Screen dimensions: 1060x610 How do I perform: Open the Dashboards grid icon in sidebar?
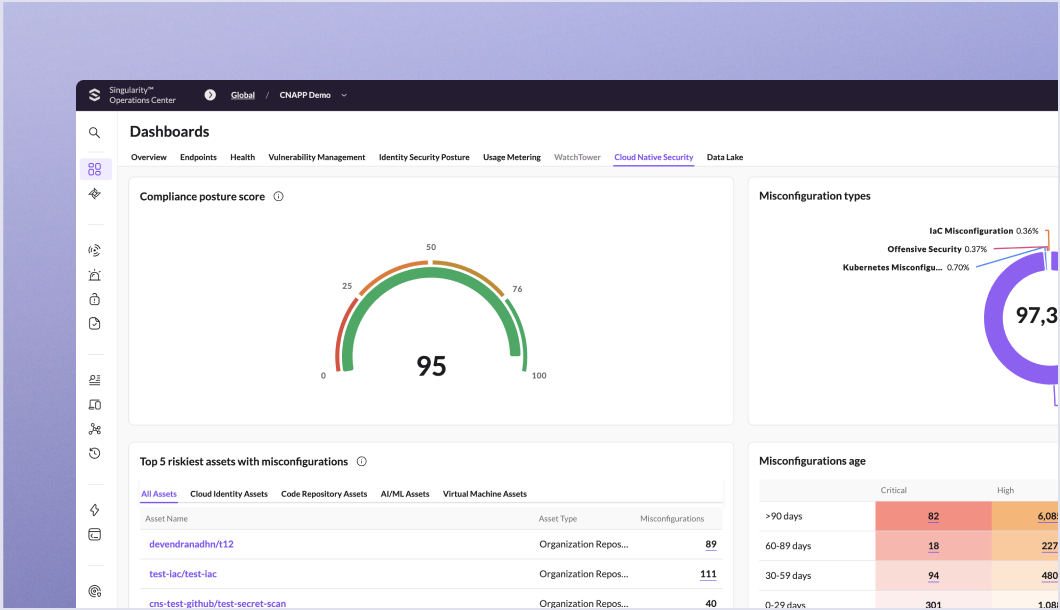pyautogui.click(x=94, y=169)
